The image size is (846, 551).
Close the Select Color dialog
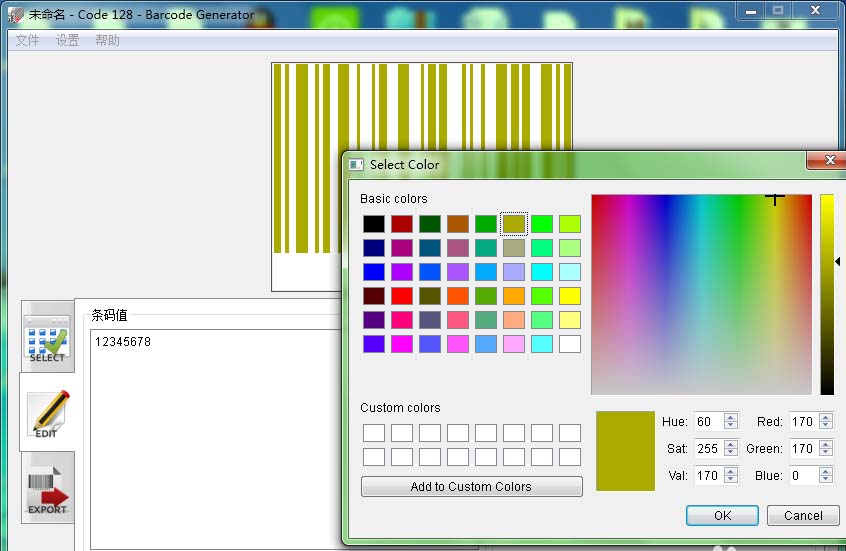coord(830,160)
